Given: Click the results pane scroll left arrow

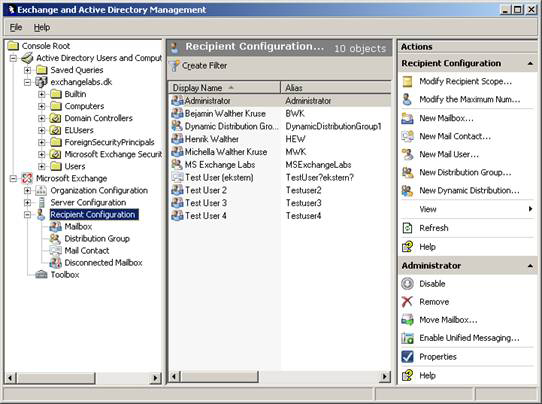Looking at the screenshot, I should [175, 376].
